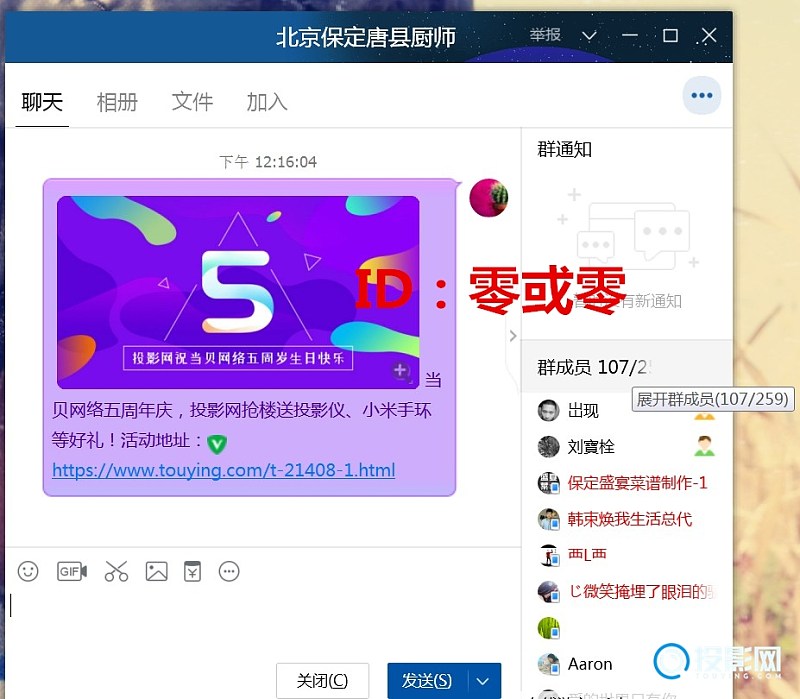800x699 pixels.
Task: Open the title bar dropdown arrow
Action: (589, 36)
